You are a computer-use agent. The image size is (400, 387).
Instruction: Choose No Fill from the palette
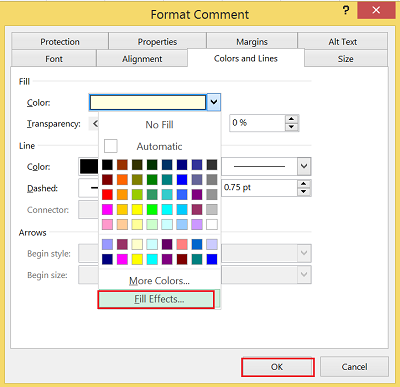pyautogui.click(x=159, y=125)
